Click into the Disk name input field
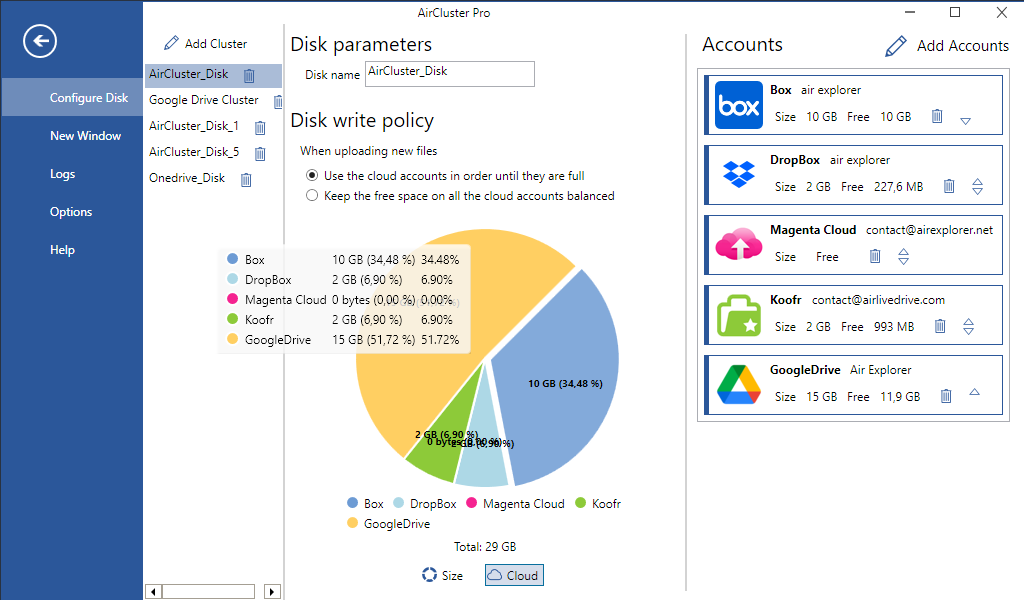Screen dimensions: 1024x600 (450, 74)
